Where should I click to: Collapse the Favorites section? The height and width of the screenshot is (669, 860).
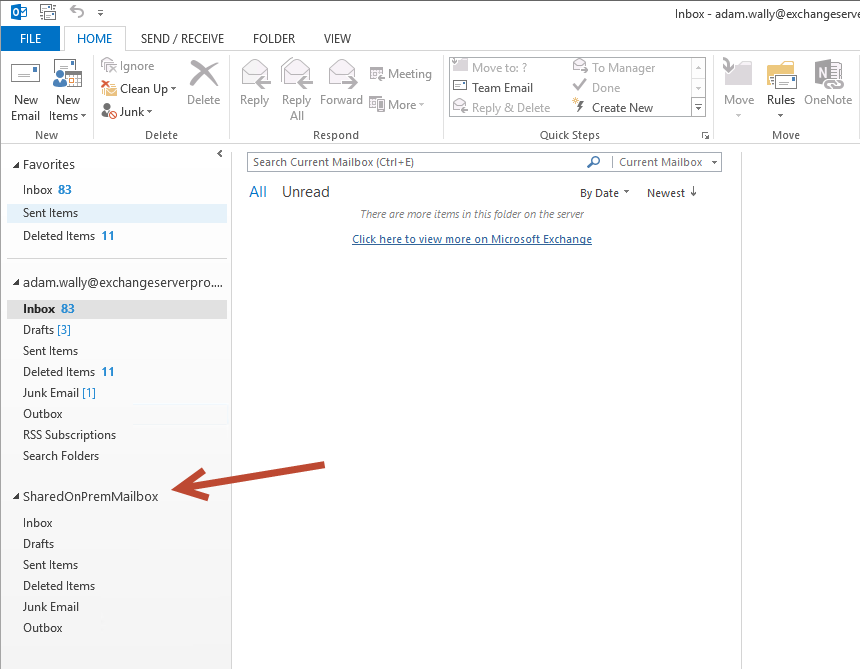pyautogui.click(x=16, y=165)
